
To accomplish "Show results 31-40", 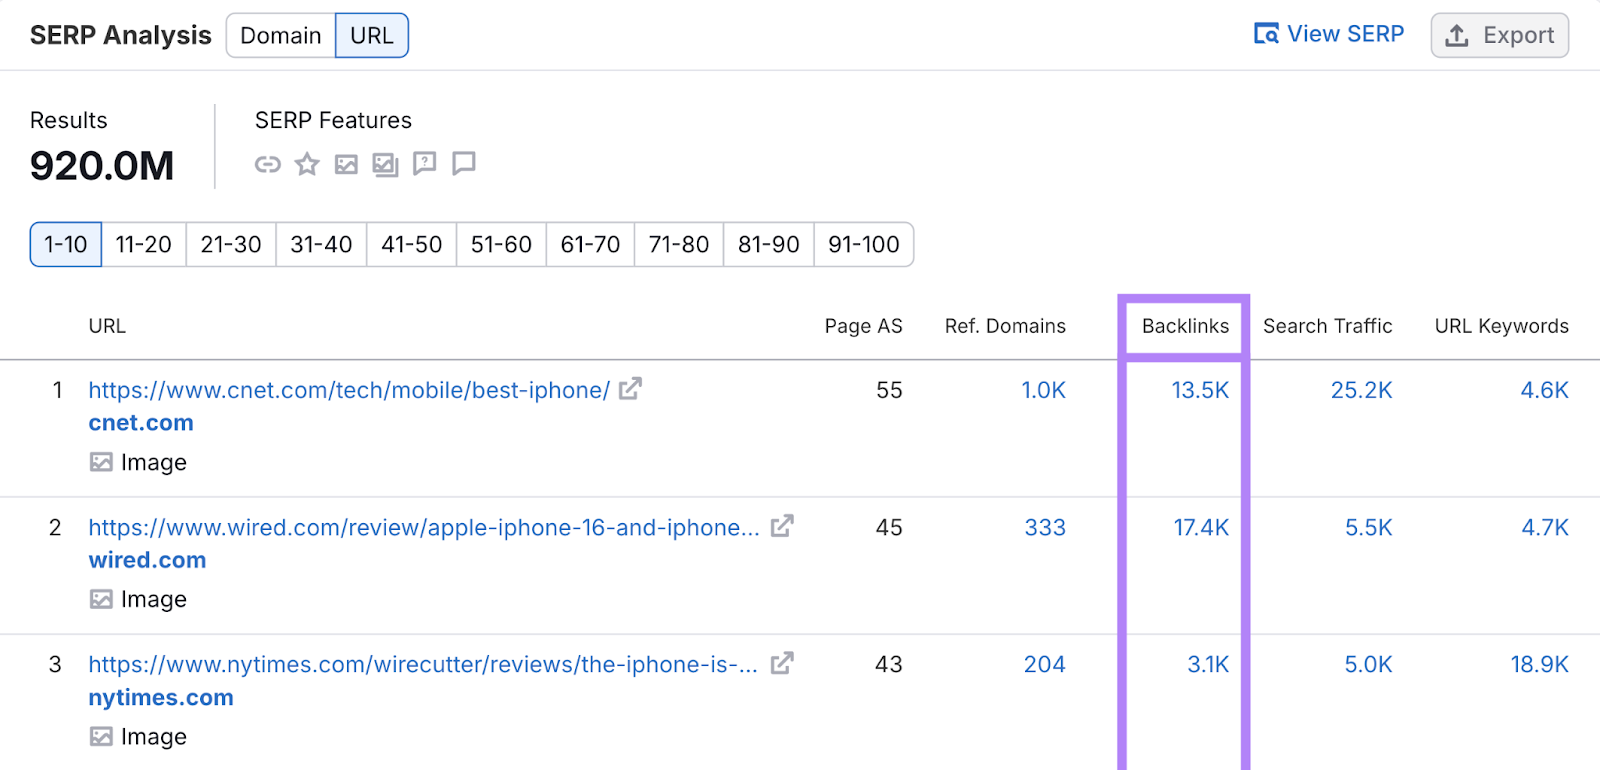I will pos(321,244).
